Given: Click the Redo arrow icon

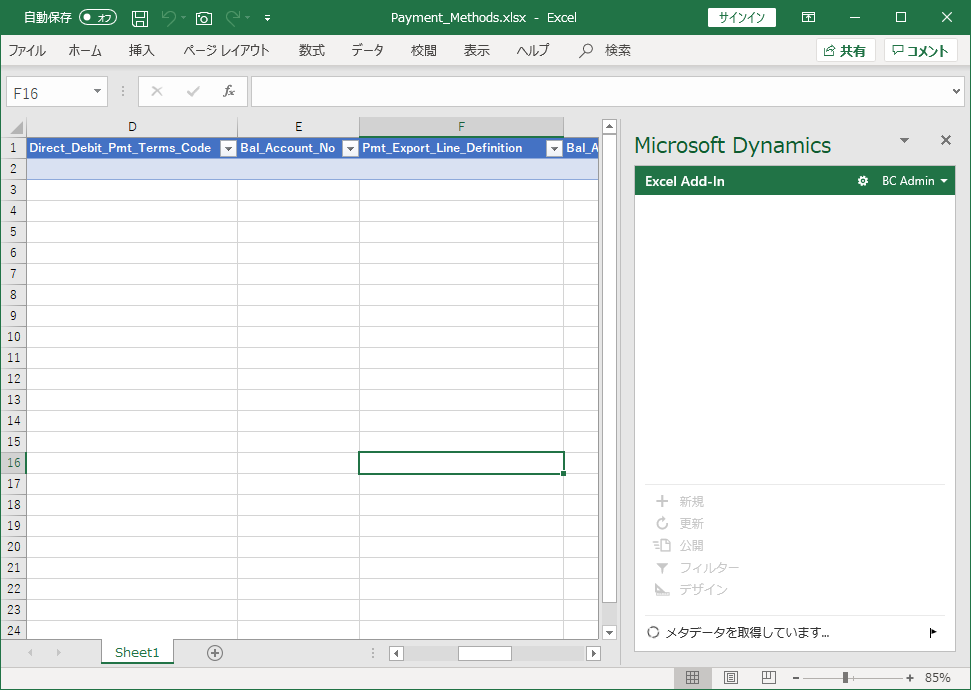Looking at the screenshot, I should pyautogui.click(x=233, y=18).
